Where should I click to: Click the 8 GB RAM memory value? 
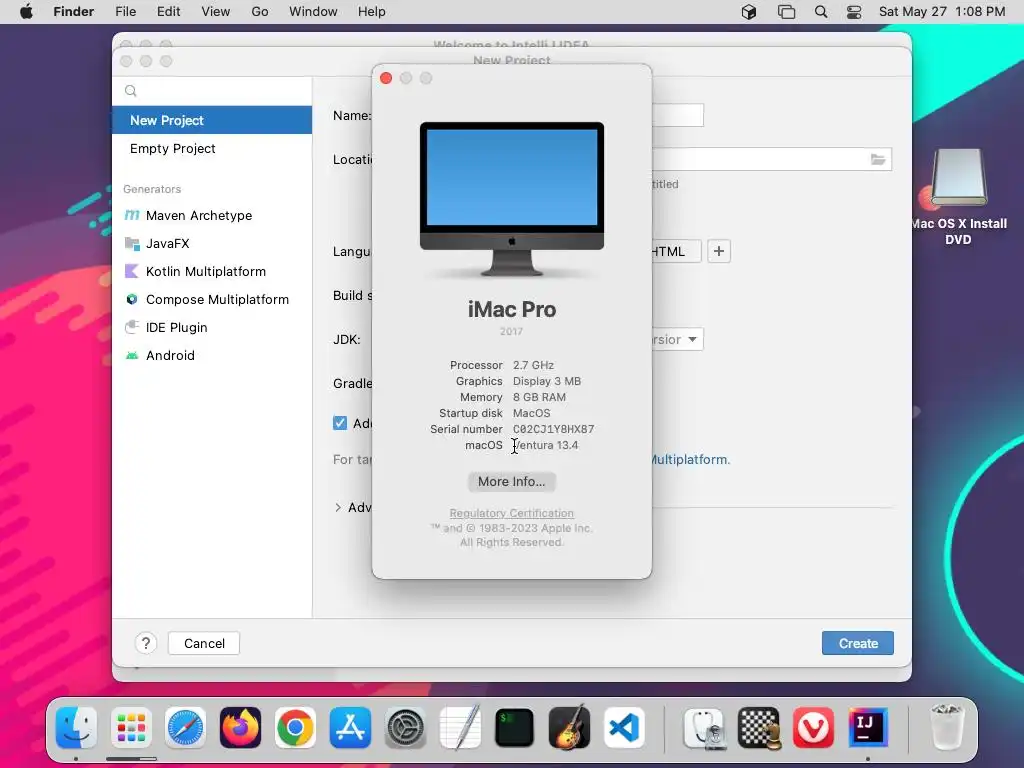pos(539,397)
